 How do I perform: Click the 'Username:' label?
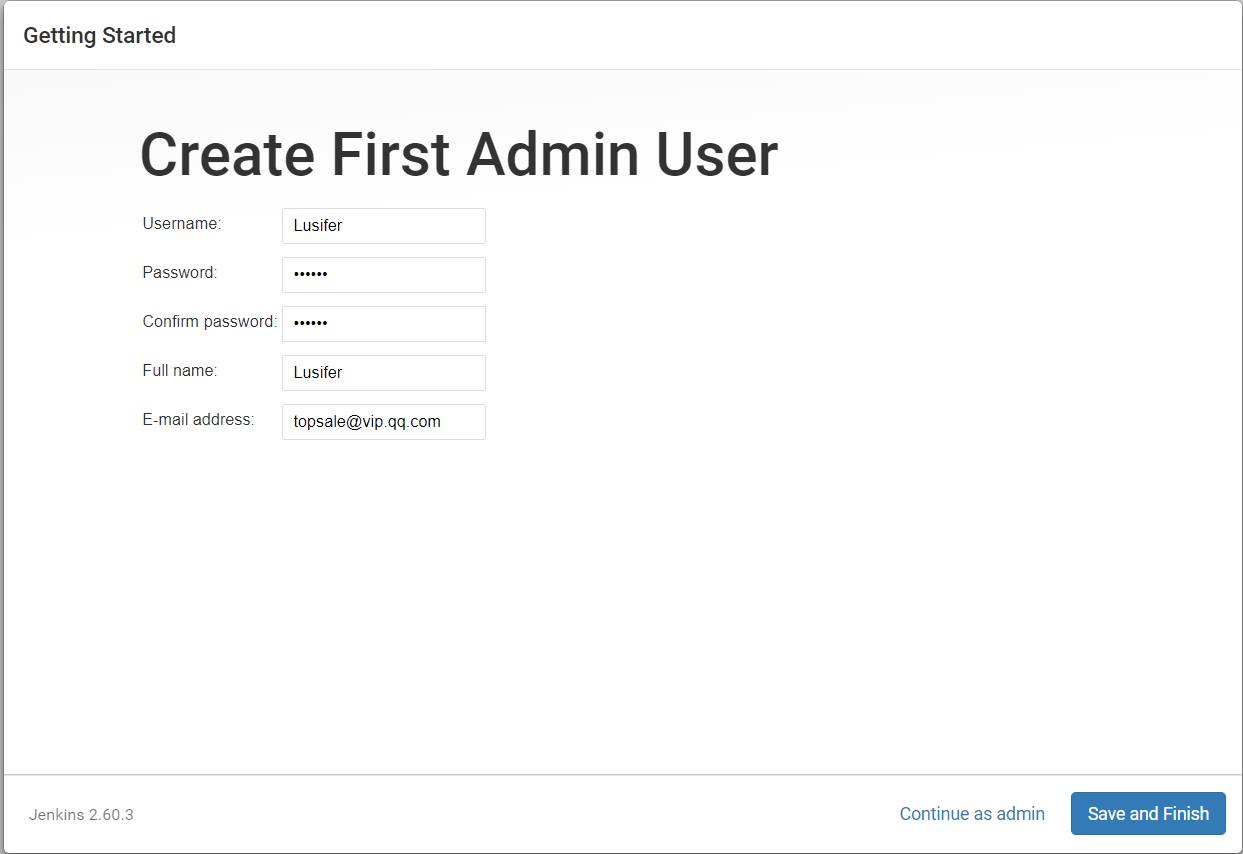coord(182,224)
